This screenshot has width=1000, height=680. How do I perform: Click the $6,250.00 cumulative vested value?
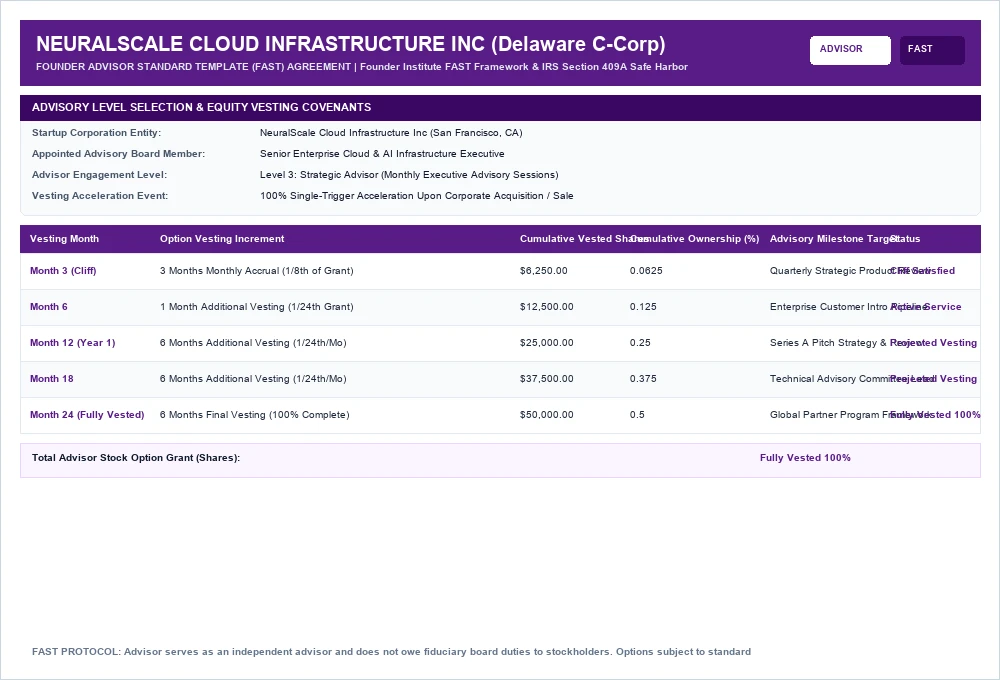pyautogui.click(x=543, y=270)
